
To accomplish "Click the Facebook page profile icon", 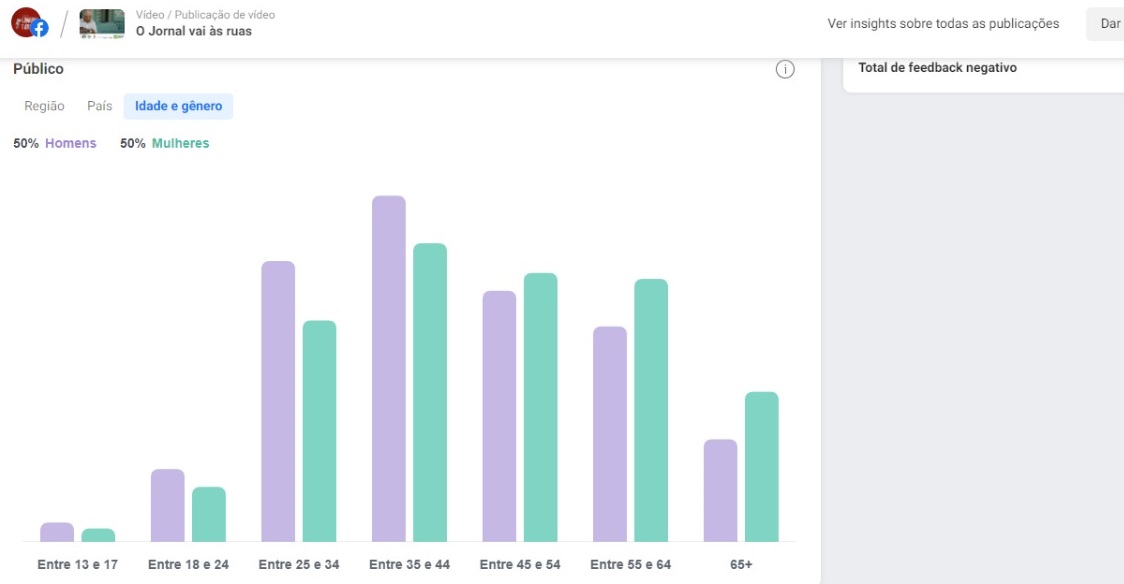I will tap(29, 22).
